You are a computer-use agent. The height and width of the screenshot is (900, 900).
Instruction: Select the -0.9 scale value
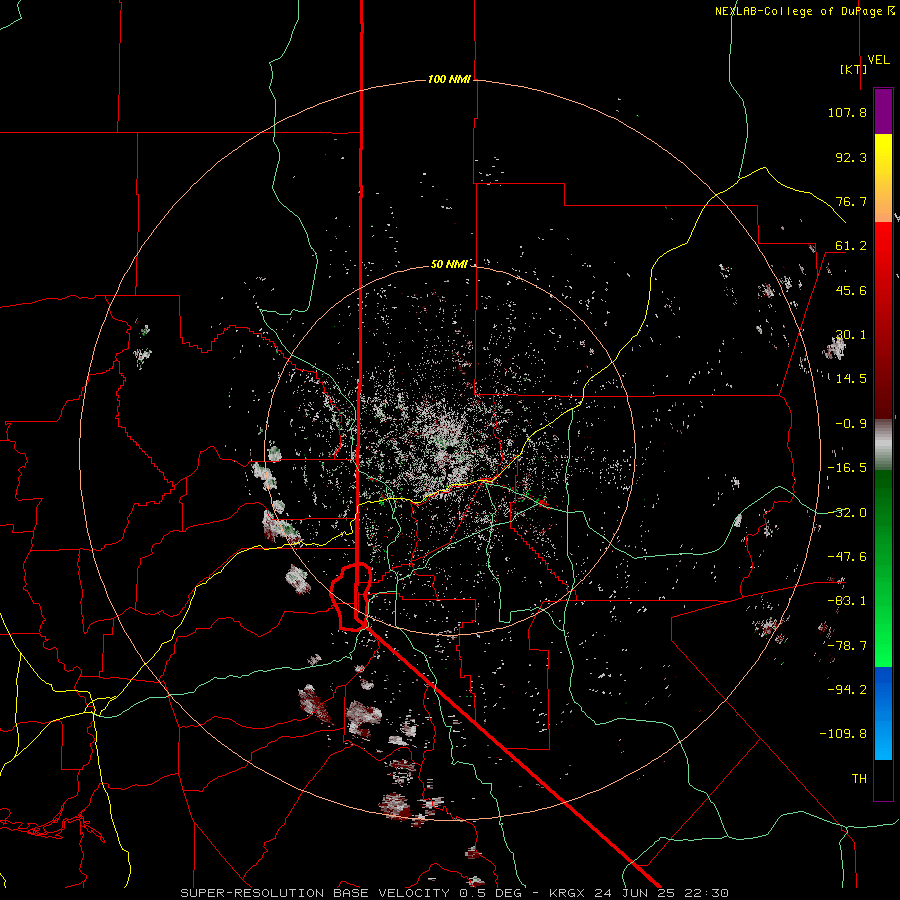[851, 424]
